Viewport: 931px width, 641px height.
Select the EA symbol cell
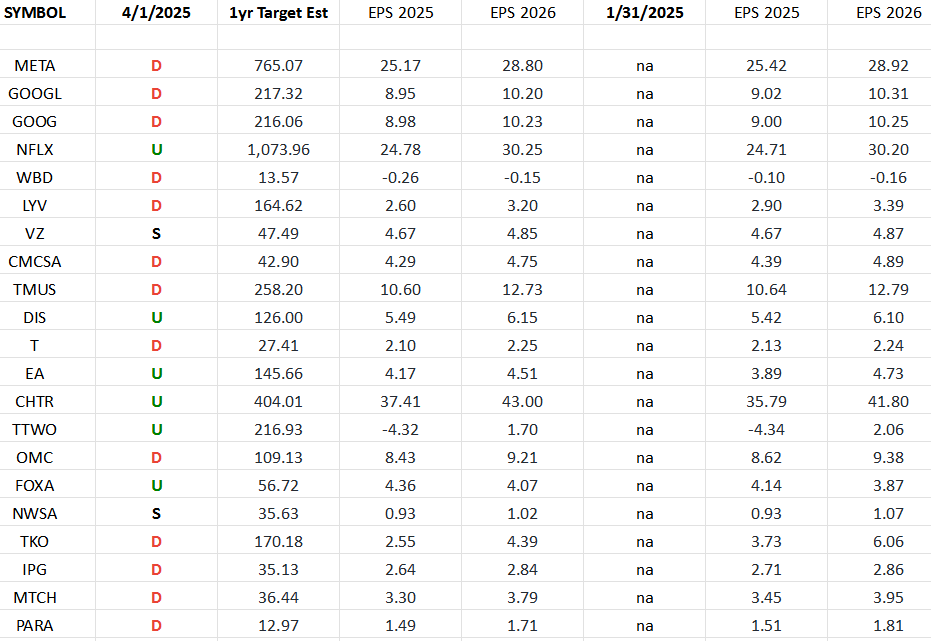[x=34, y=373]
